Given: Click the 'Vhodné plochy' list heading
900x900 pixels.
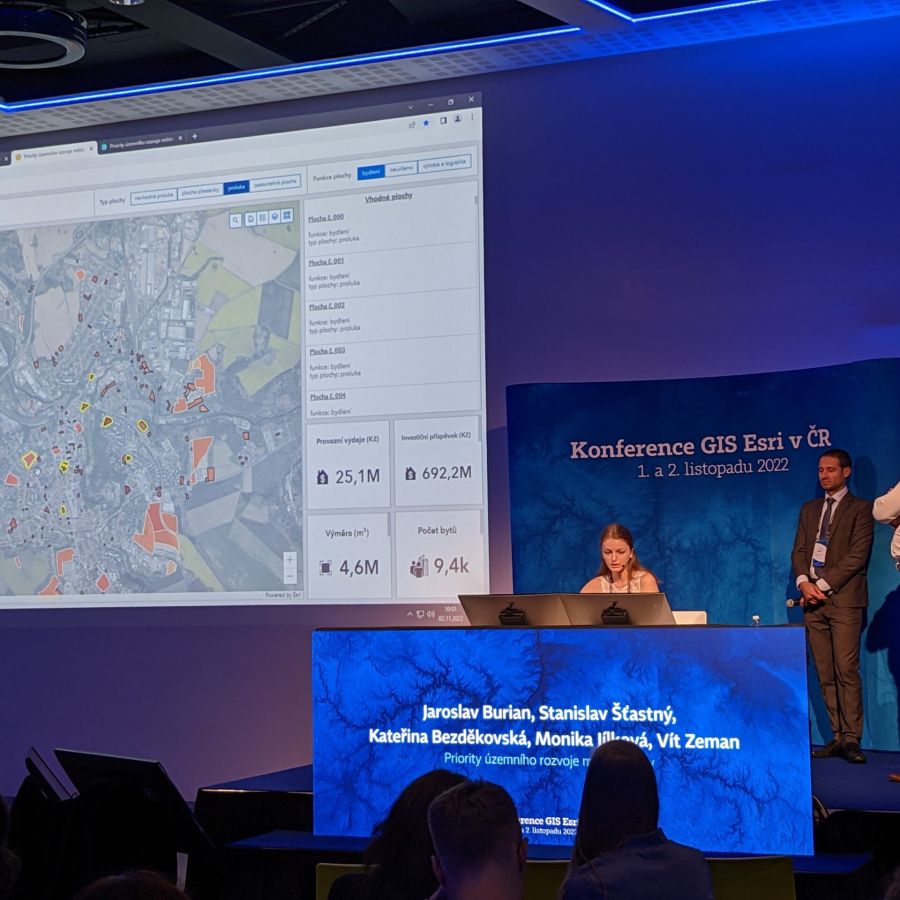Looking at the screenshot, I should [x=389, y=197].
